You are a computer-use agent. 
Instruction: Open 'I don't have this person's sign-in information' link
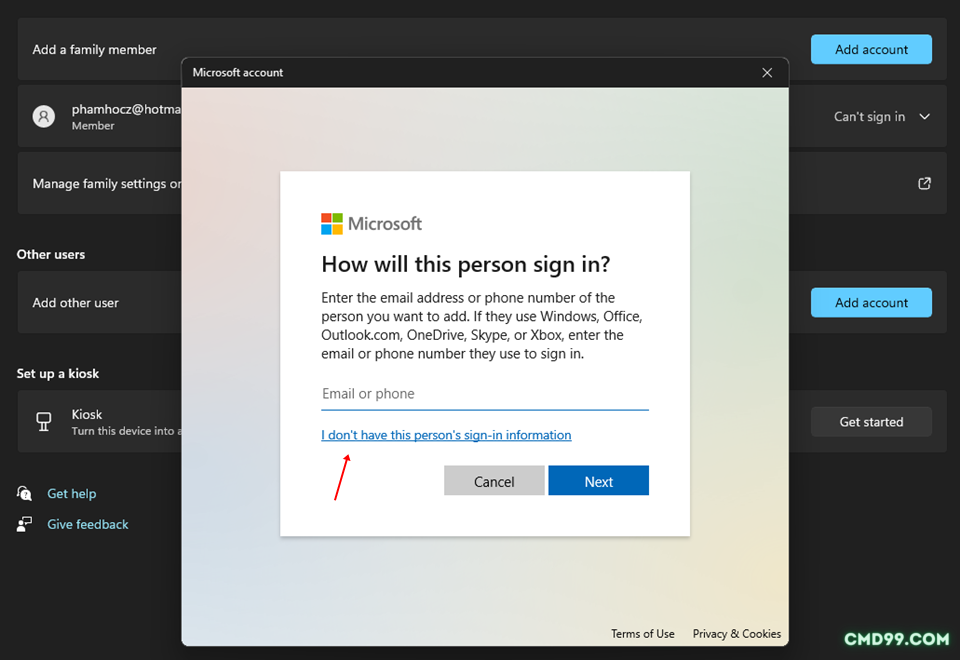click(x=446, y=435)
